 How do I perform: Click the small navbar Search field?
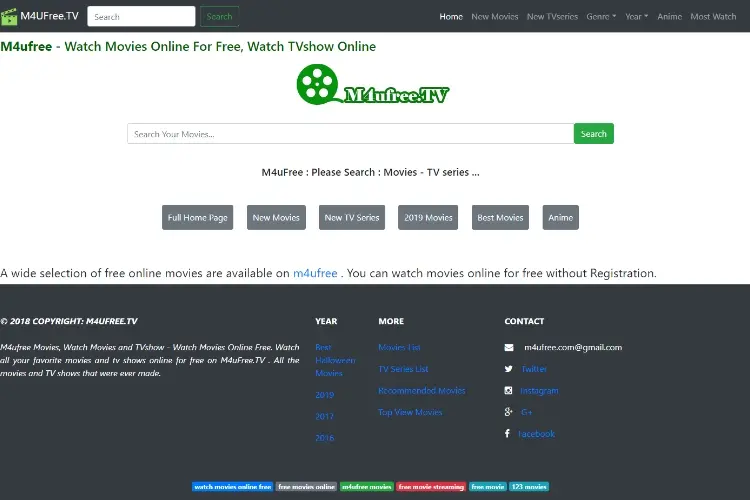(x=141, y=16)
